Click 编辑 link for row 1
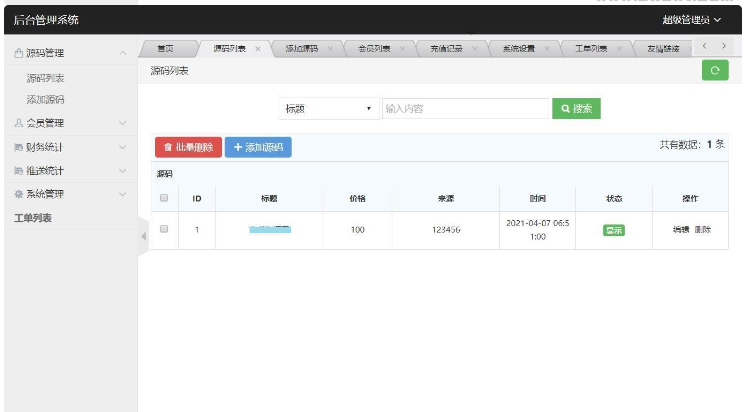Image resolution: width=755 pixels, height=412 pixels. pyautogui.click(x=681, y=230)
